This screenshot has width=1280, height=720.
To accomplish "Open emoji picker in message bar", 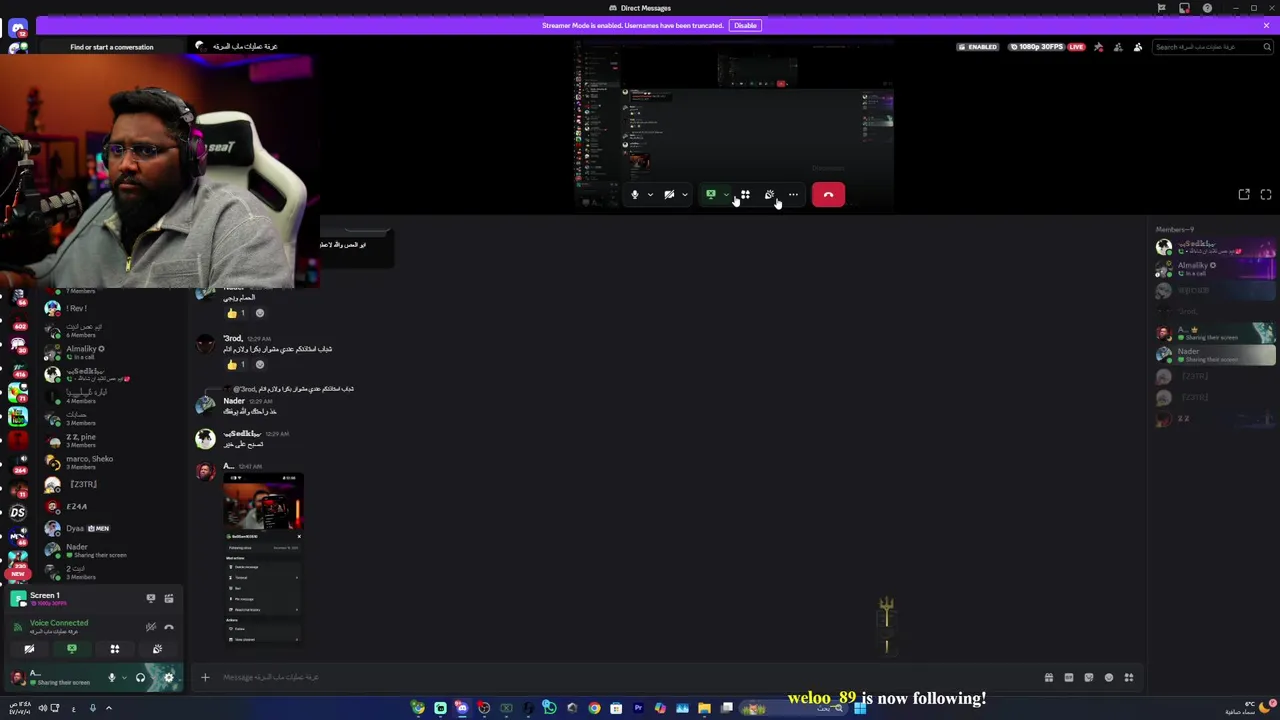I will [x=1109, y=677].
